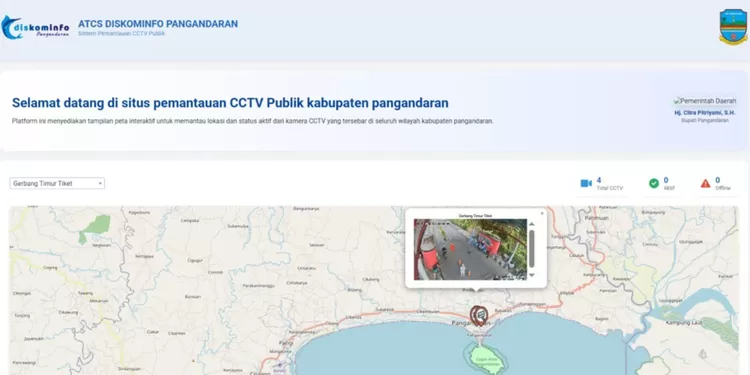This screenshot has width=750, height=375.
Task: Click the Pemerintah Daerah broken image
Action: point(705,101)
